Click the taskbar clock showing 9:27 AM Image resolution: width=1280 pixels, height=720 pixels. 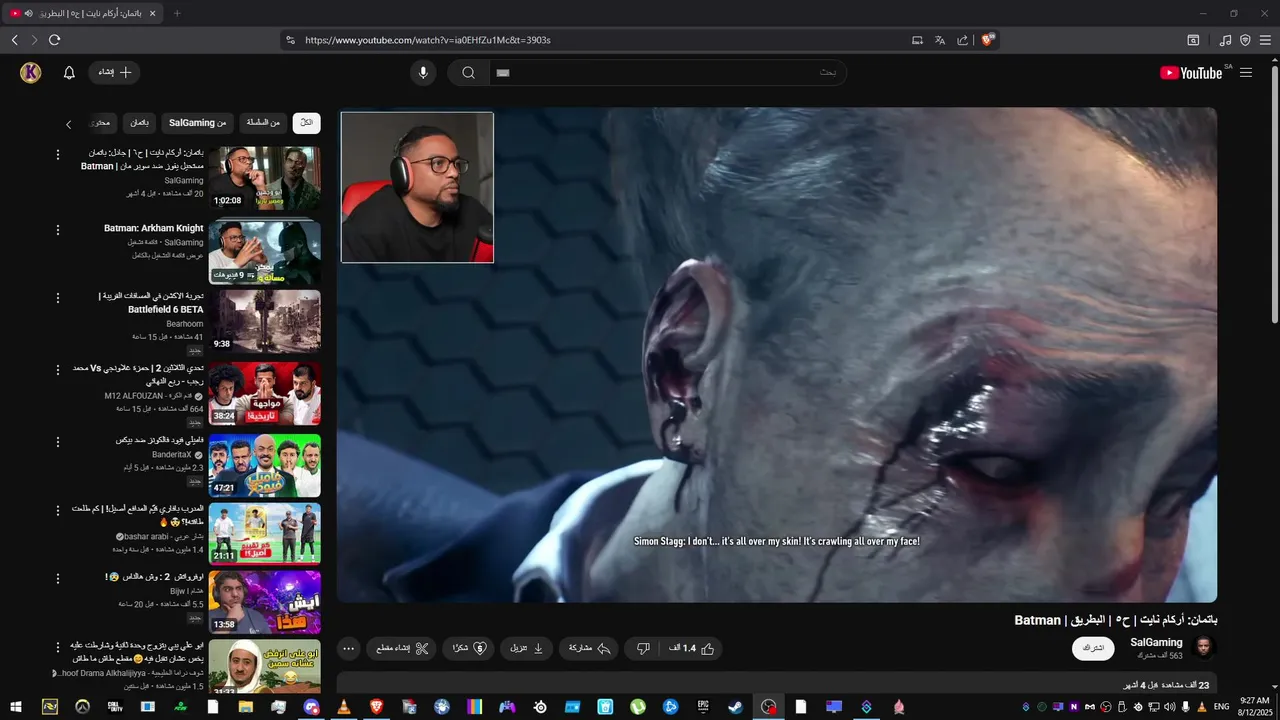tap(1254, 706)
